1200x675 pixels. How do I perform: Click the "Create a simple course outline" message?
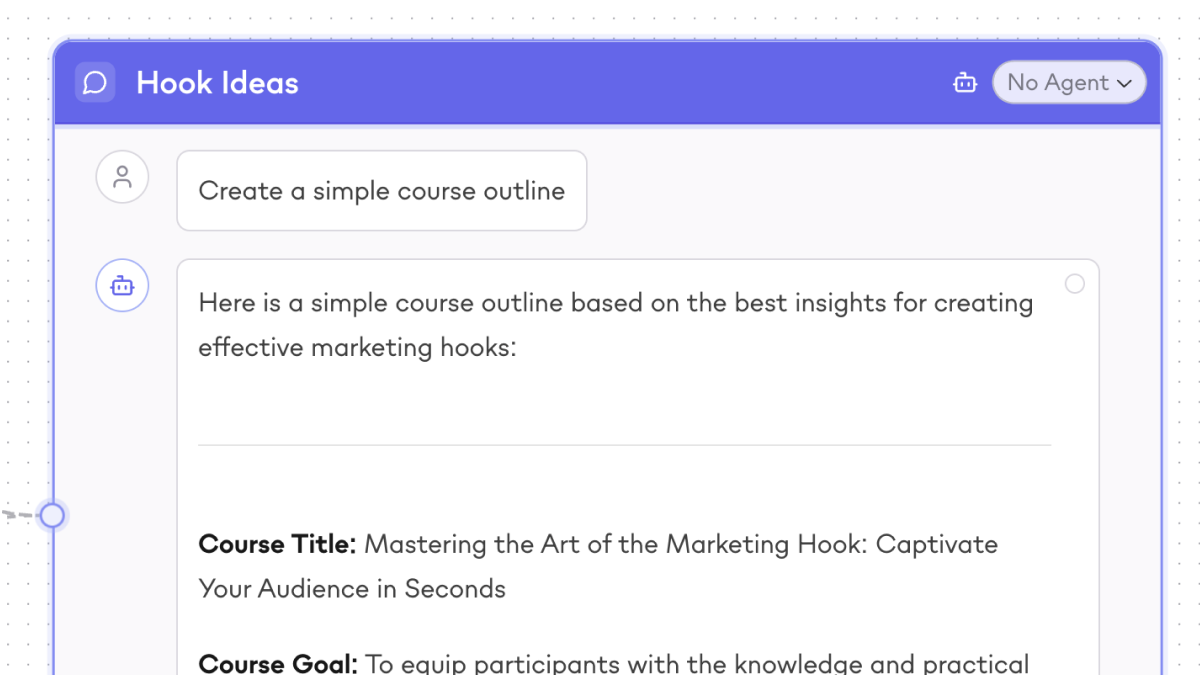point(381,191)
